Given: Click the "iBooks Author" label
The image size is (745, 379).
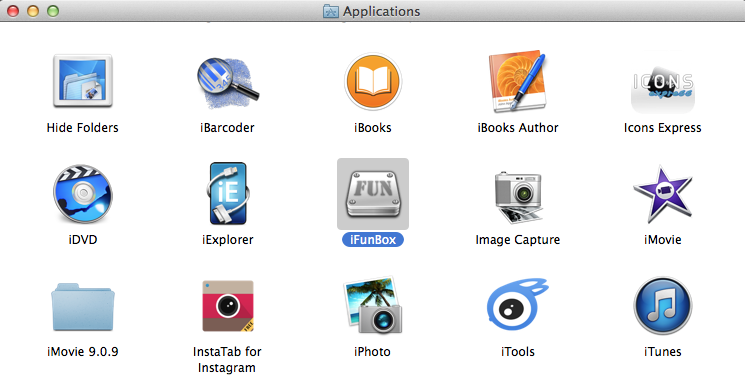Looking at the screenshot, I should 518,128.
